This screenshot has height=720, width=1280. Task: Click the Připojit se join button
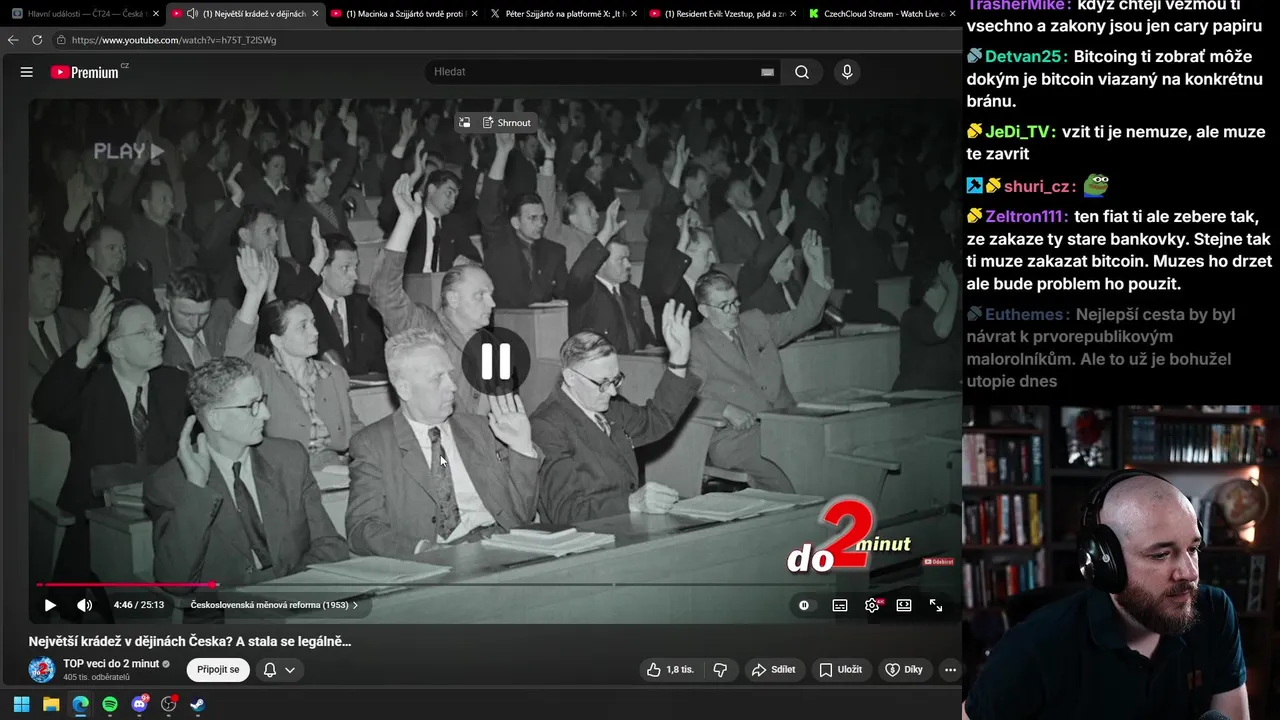(218, 669)
